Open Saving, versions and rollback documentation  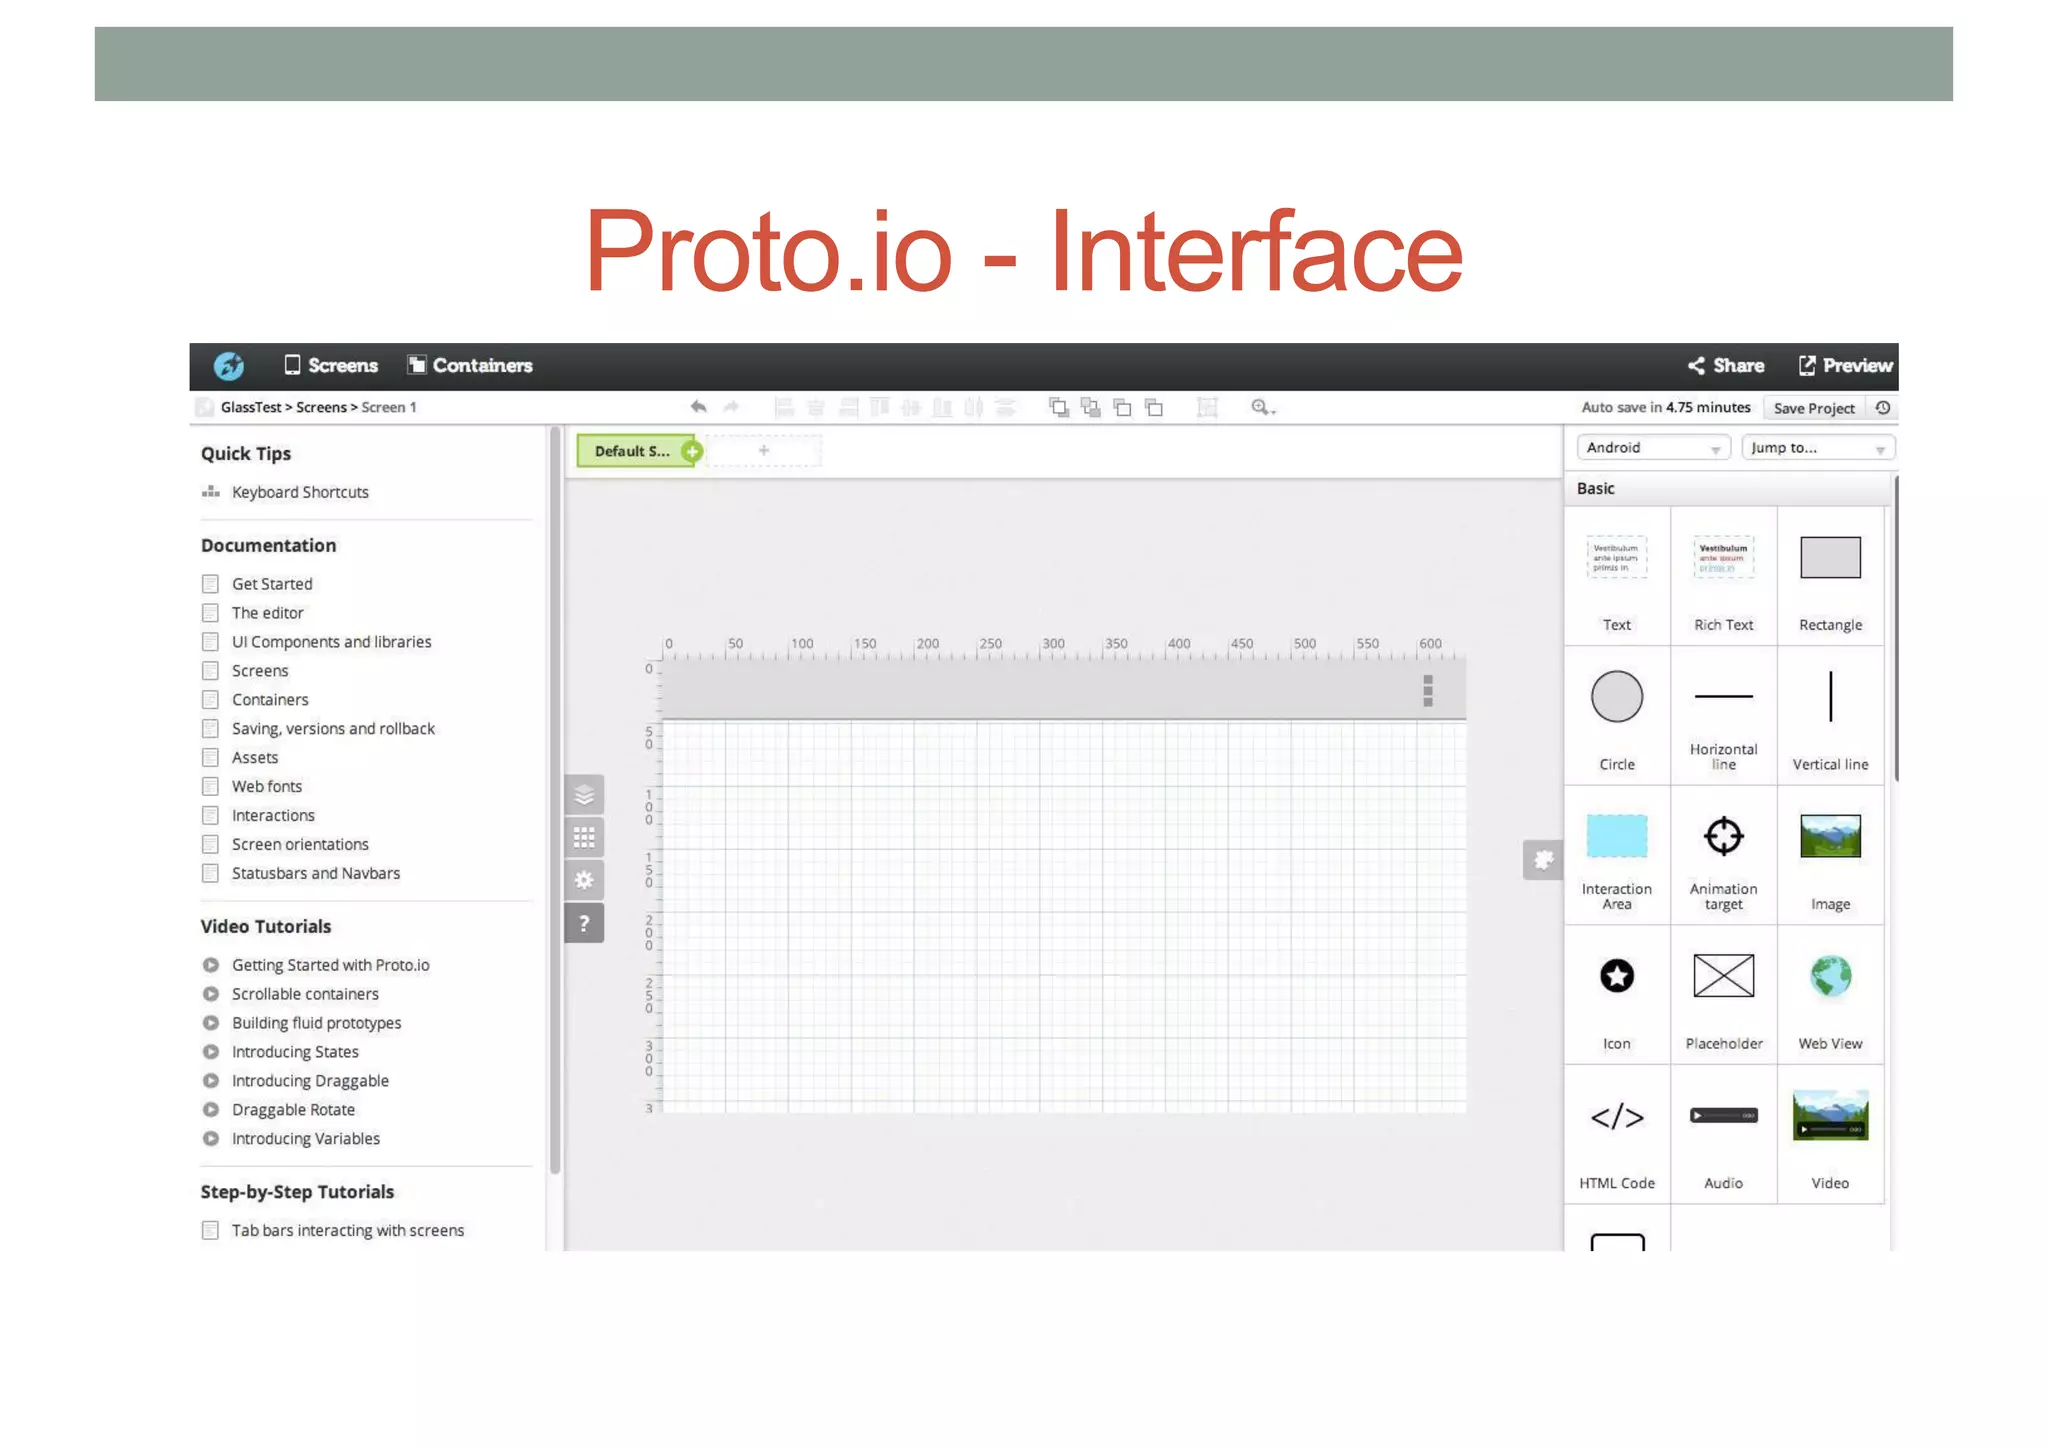coord(333,729)
